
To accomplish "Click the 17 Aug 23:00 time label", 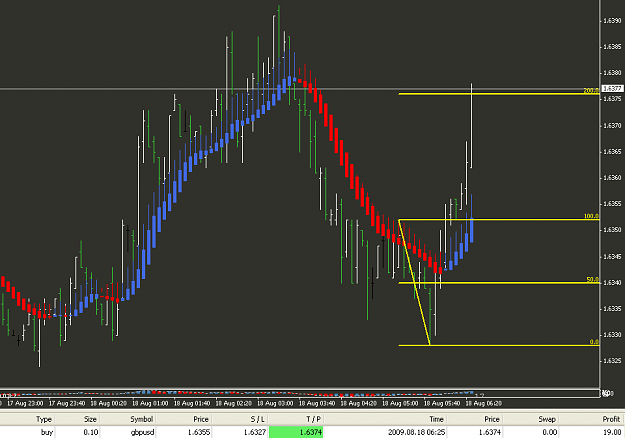I will [x=25, y=403].
